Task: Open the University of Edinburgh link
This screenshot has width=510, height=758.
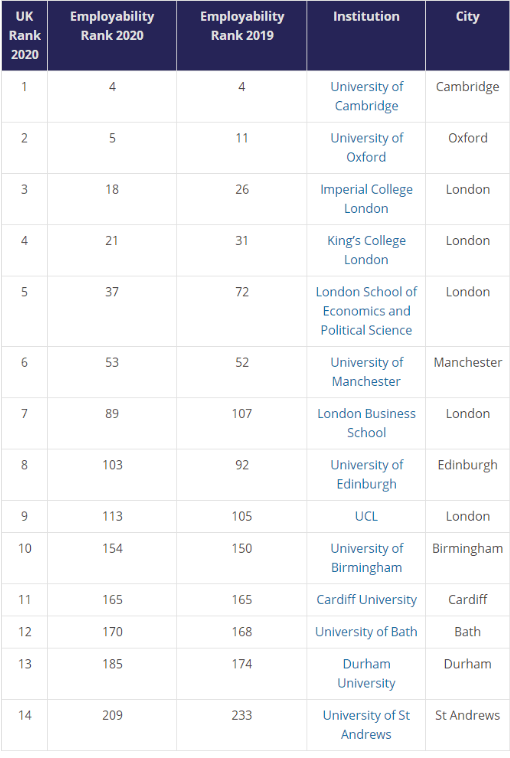Action: coord(366,474)
